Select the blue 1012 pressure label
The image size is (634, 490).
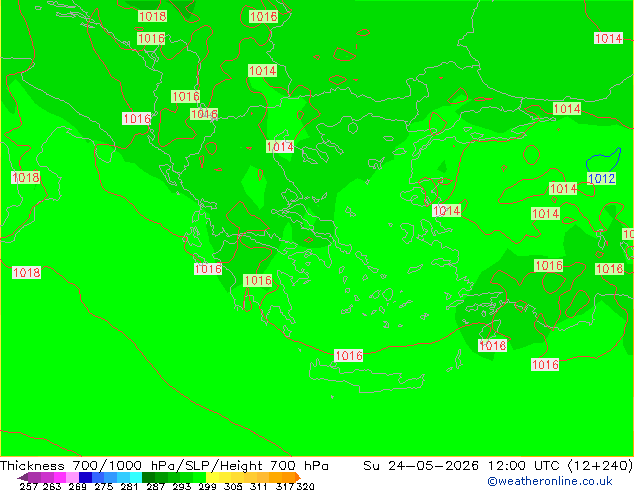[x=601, y=178]
